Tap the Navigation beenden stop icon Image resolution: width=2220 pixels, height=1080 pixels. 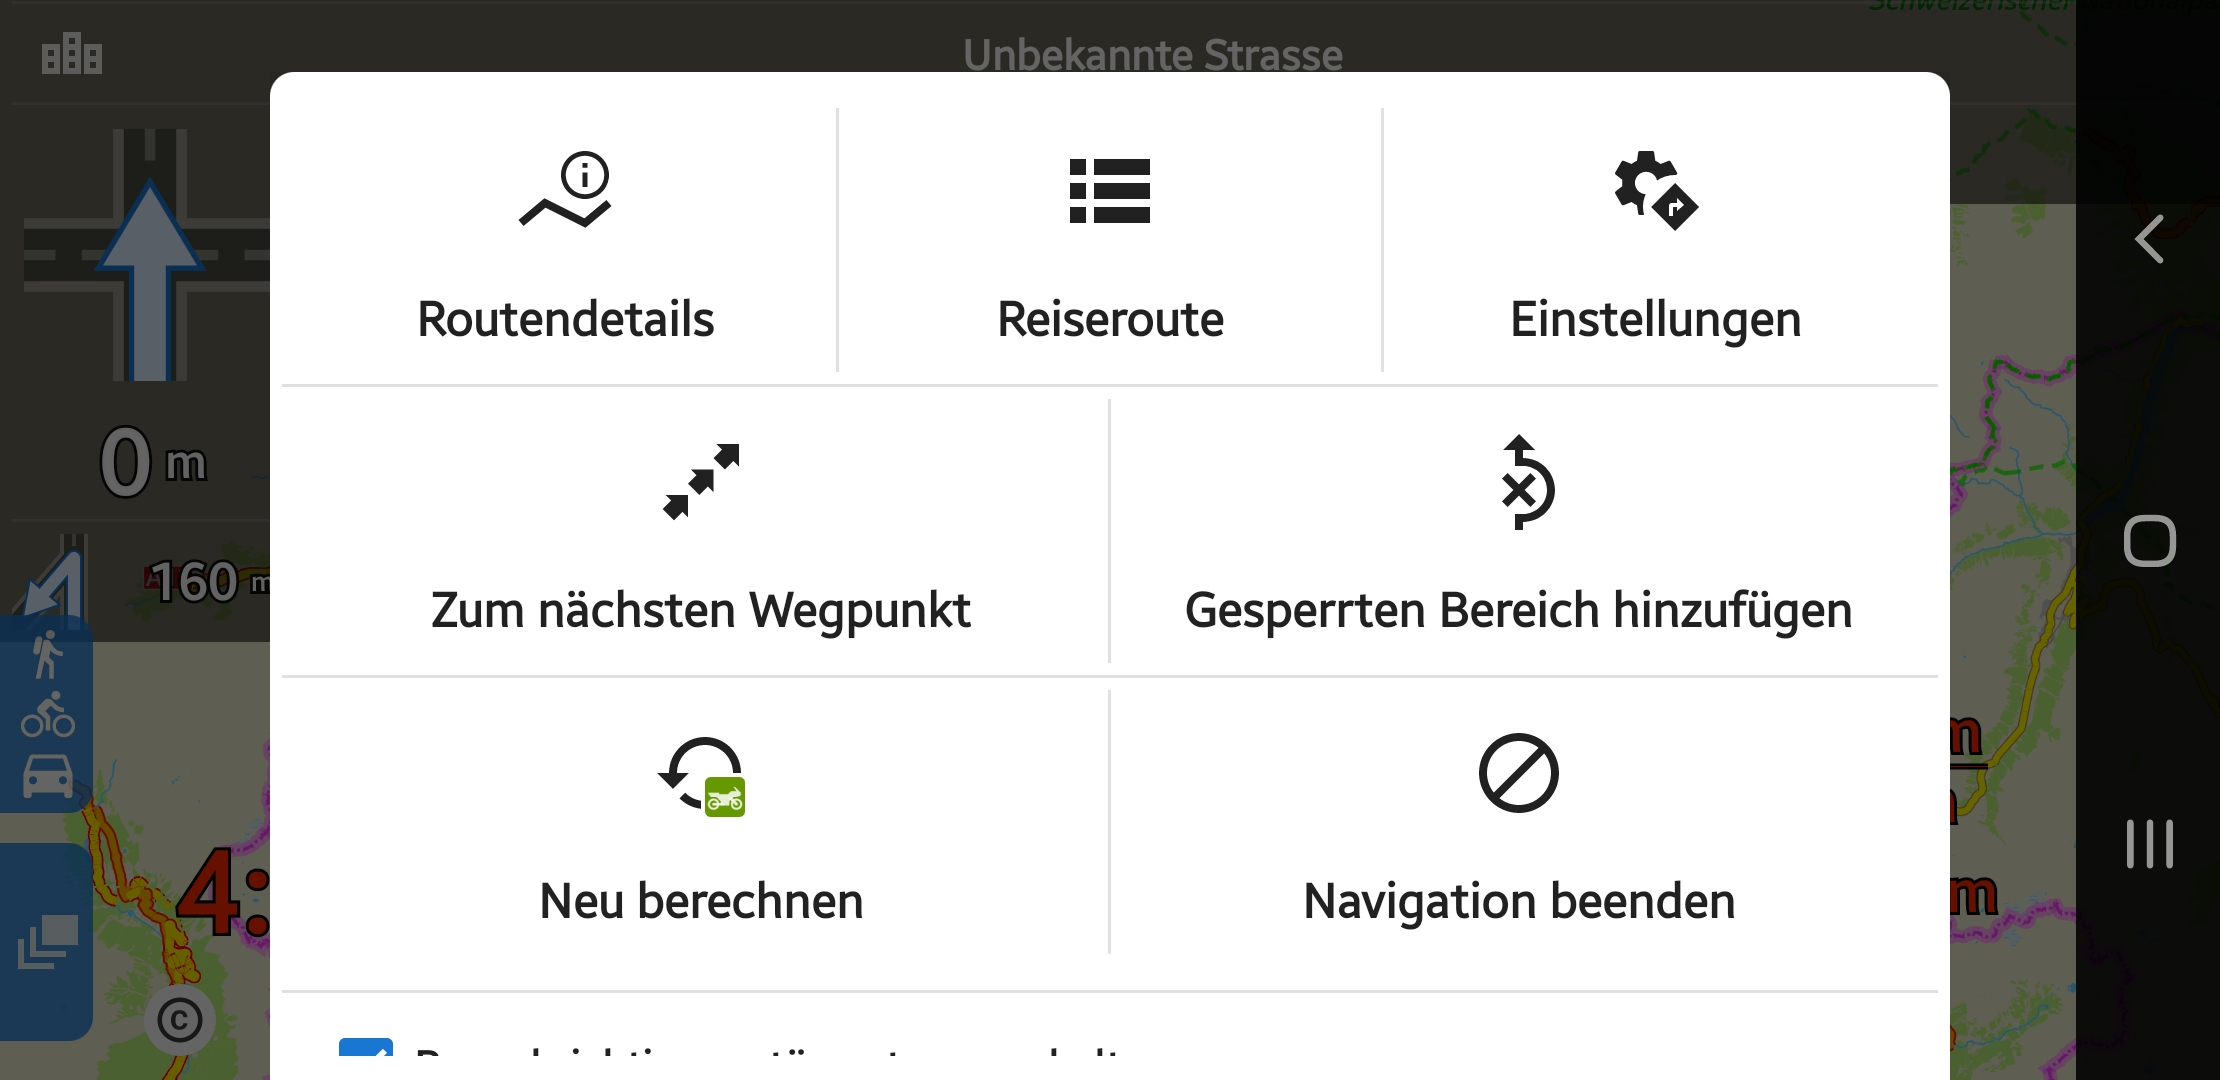[1518, 773]
